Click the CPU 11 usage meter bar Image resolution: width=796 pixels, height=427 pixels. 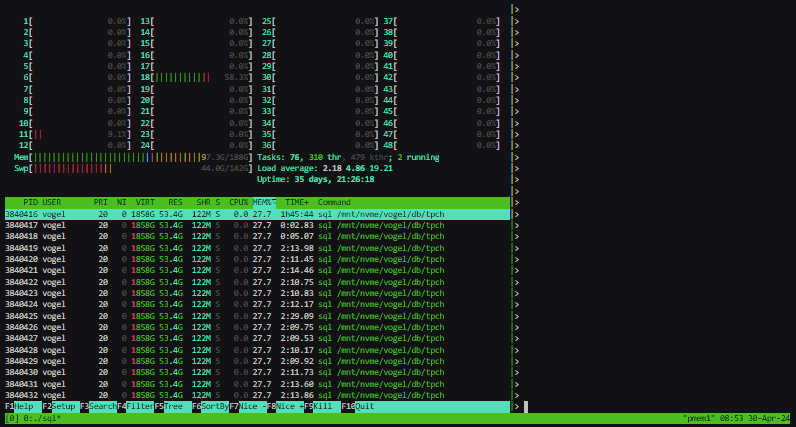75,135
